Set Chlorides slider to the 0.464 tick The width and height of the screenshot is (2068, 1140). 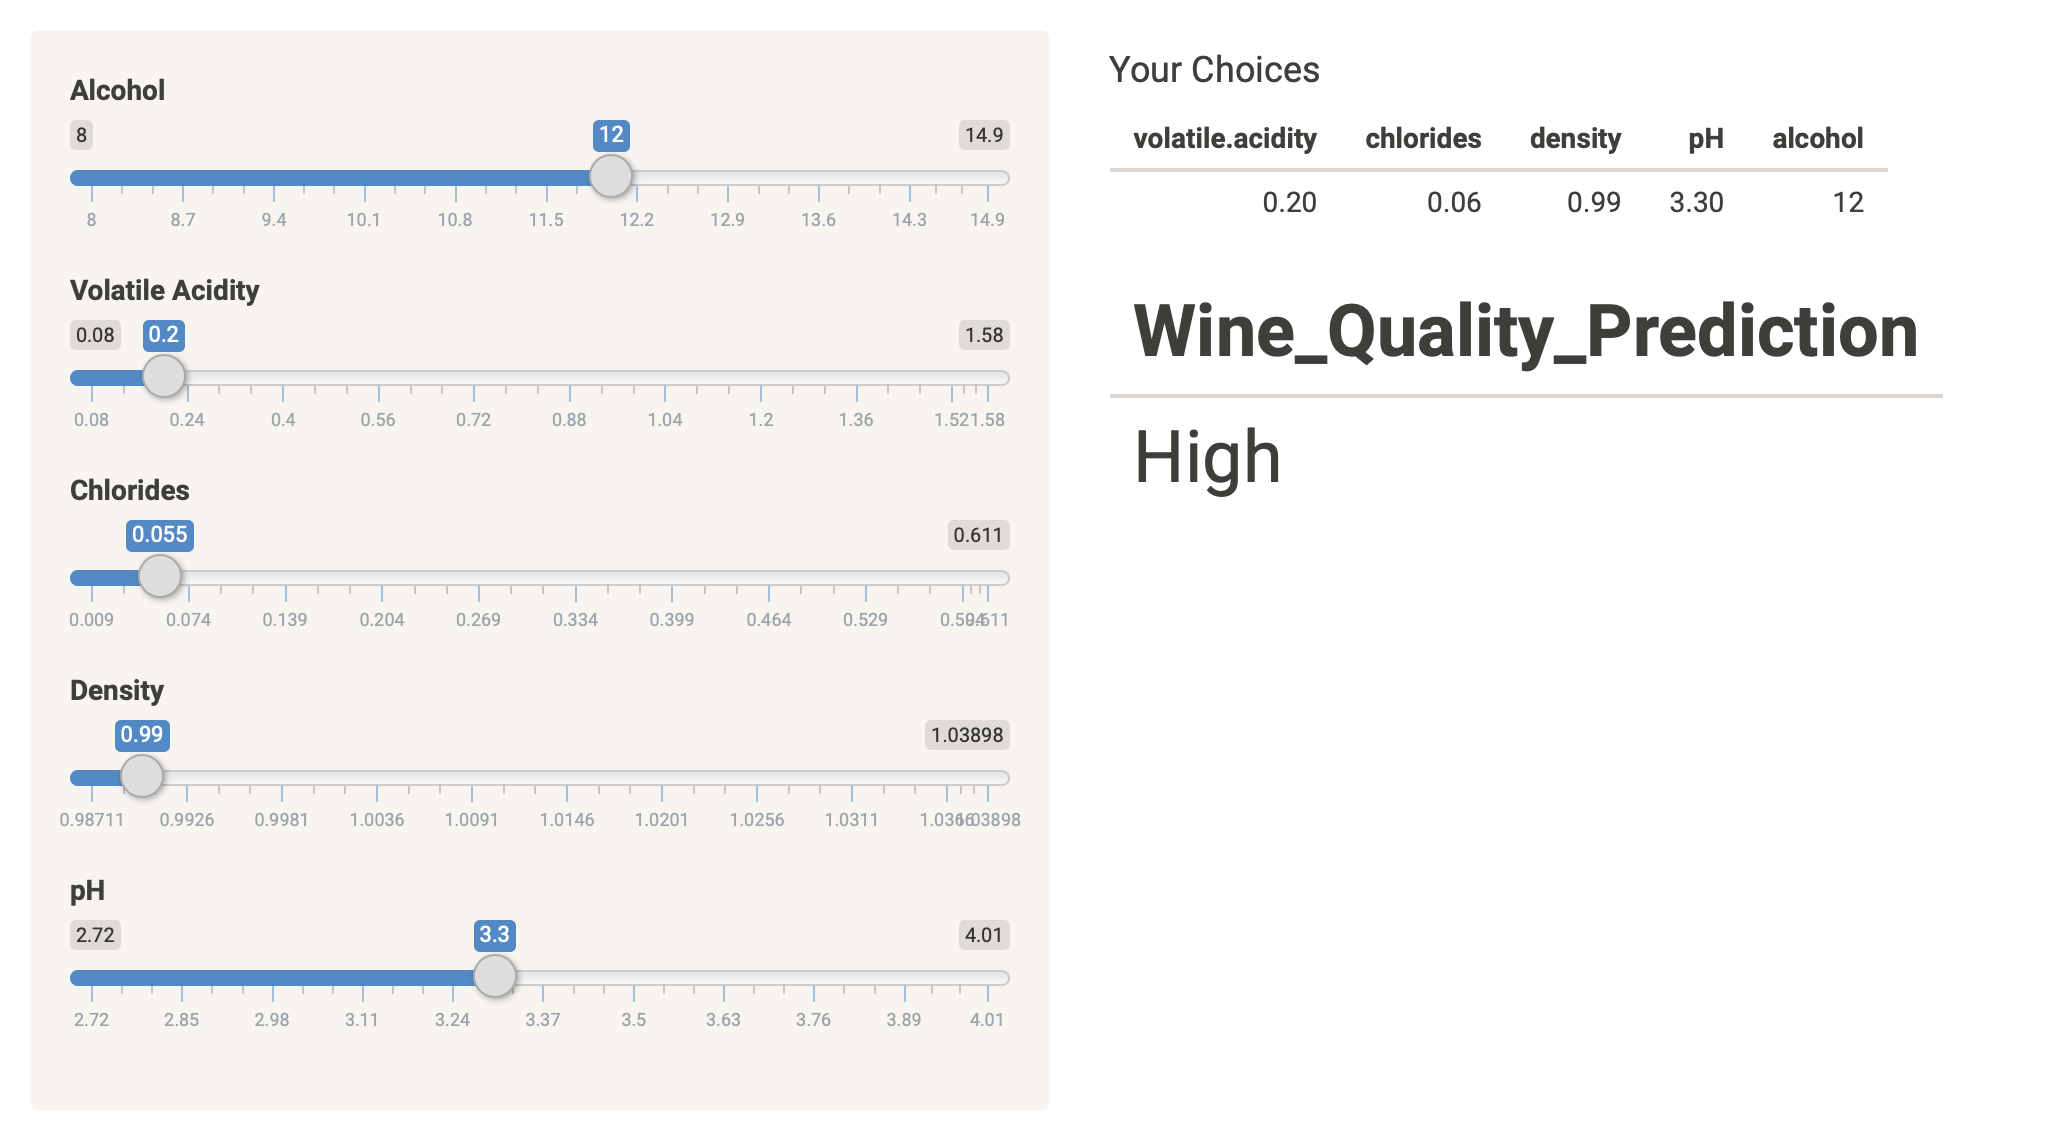click(x=769, y=578)
